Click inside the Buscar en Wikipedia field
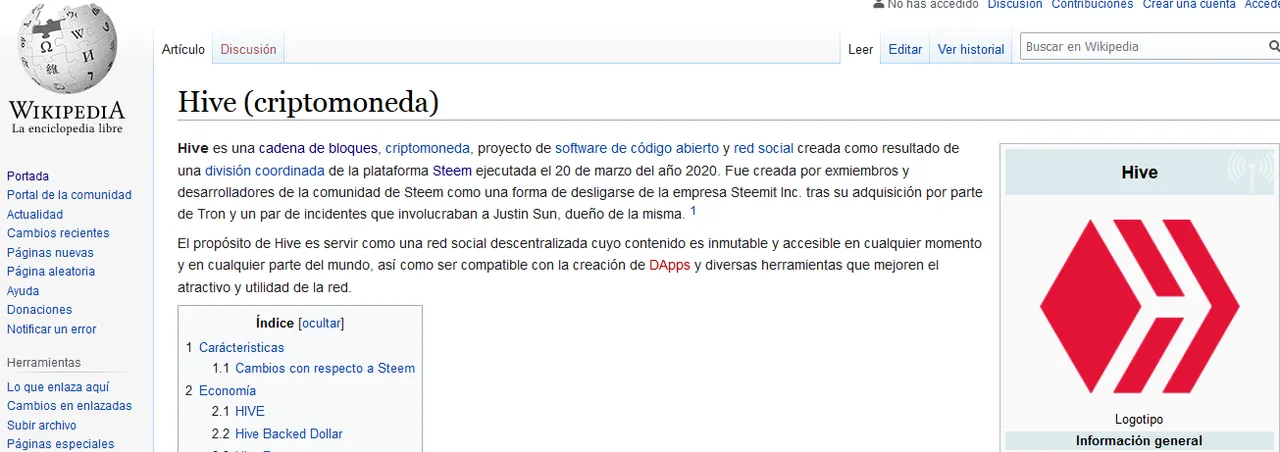The width and height of the screenshot is (1280, 452). coord(1142,46)
